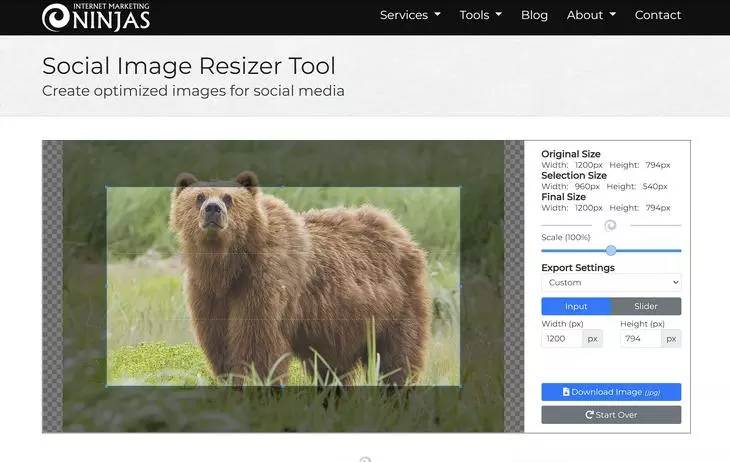Click the 'Original Size' label
This screenshot has width=730, height=462.
tap(571, 154)
